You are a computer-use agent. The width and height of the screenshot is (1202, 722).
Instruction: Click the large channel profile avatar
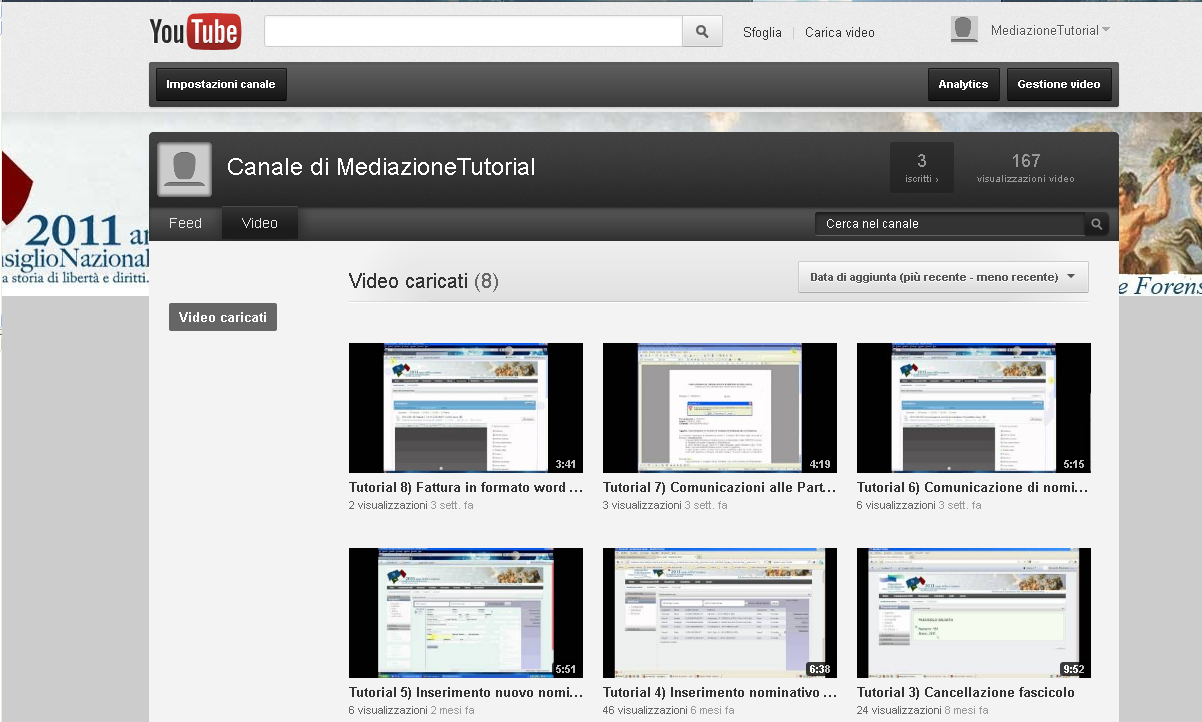tap(185, 169)
